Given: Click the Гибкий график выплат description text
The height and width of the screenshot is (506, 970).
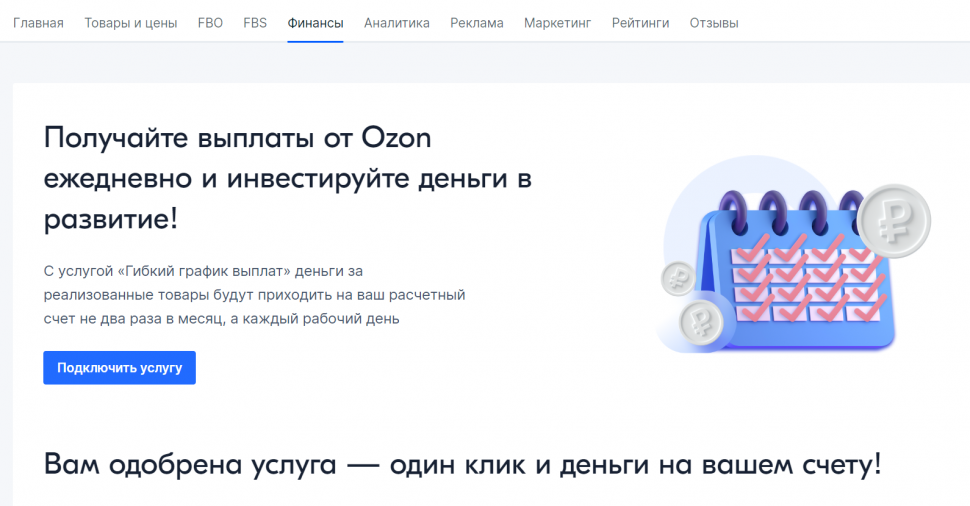Looking at the screenshot, I should pyautogui.click(x=254, y=294).
